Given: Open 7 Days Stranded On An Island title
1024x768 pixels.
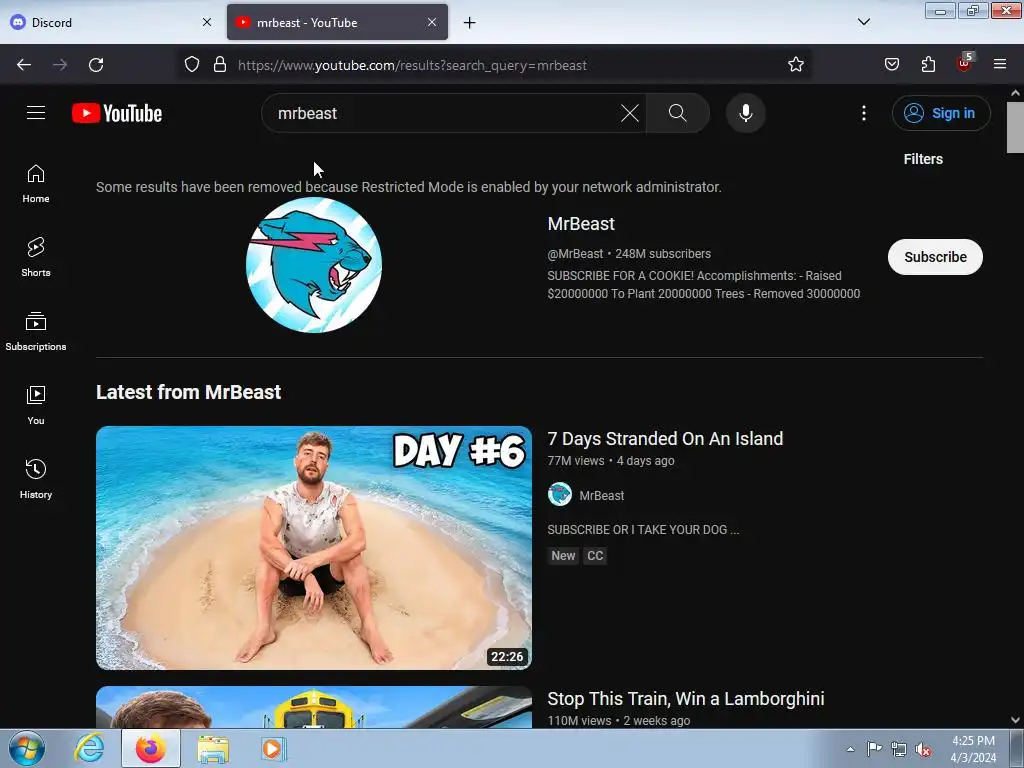Looking at the screenshot, I should click(665, 439).
